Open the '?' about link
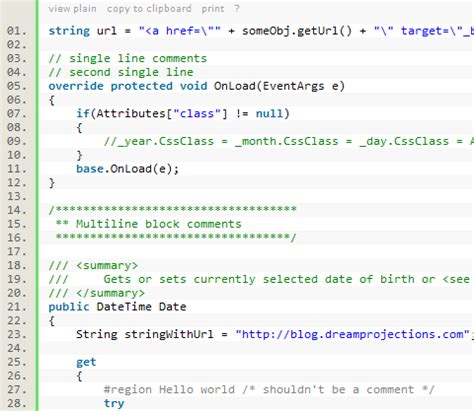This screenshot has height=411, width=474. pos(237,9)
